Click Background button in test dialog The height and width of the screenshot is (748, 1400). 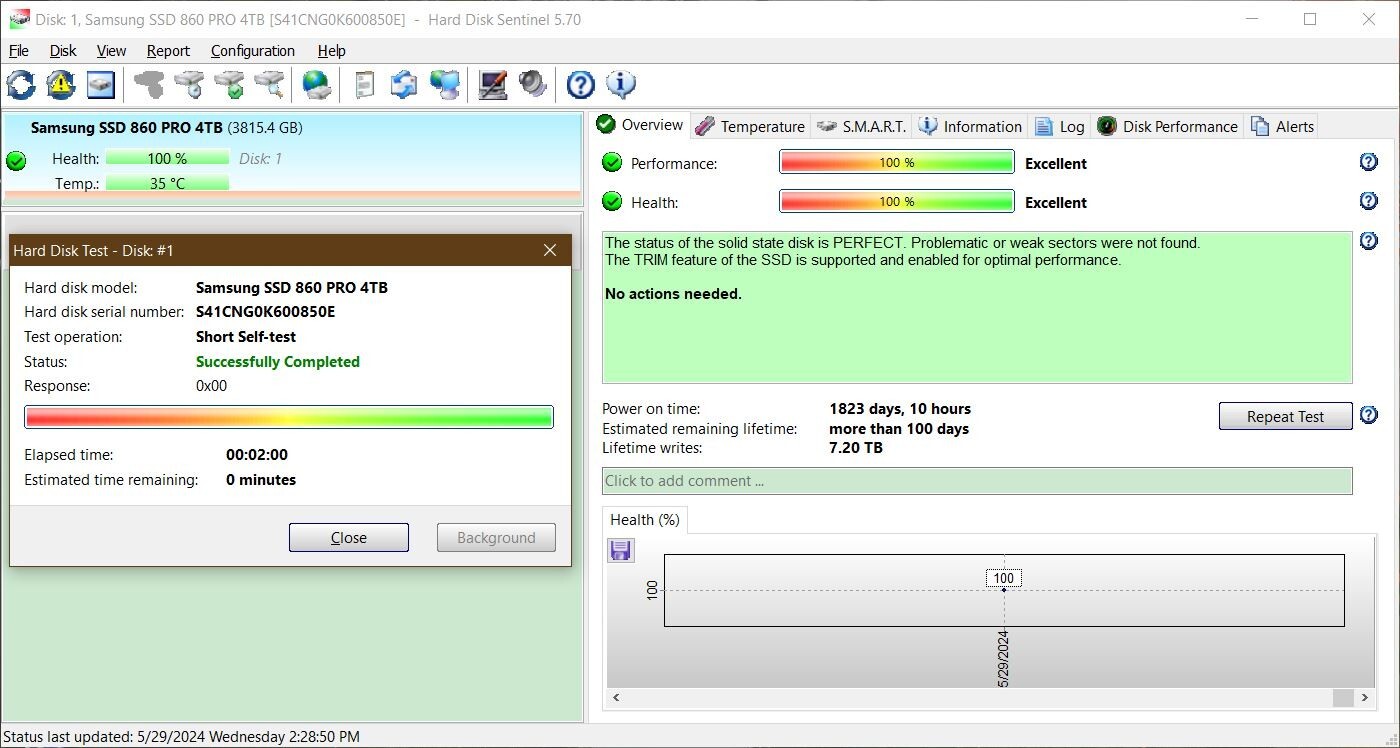pos(496,537)
